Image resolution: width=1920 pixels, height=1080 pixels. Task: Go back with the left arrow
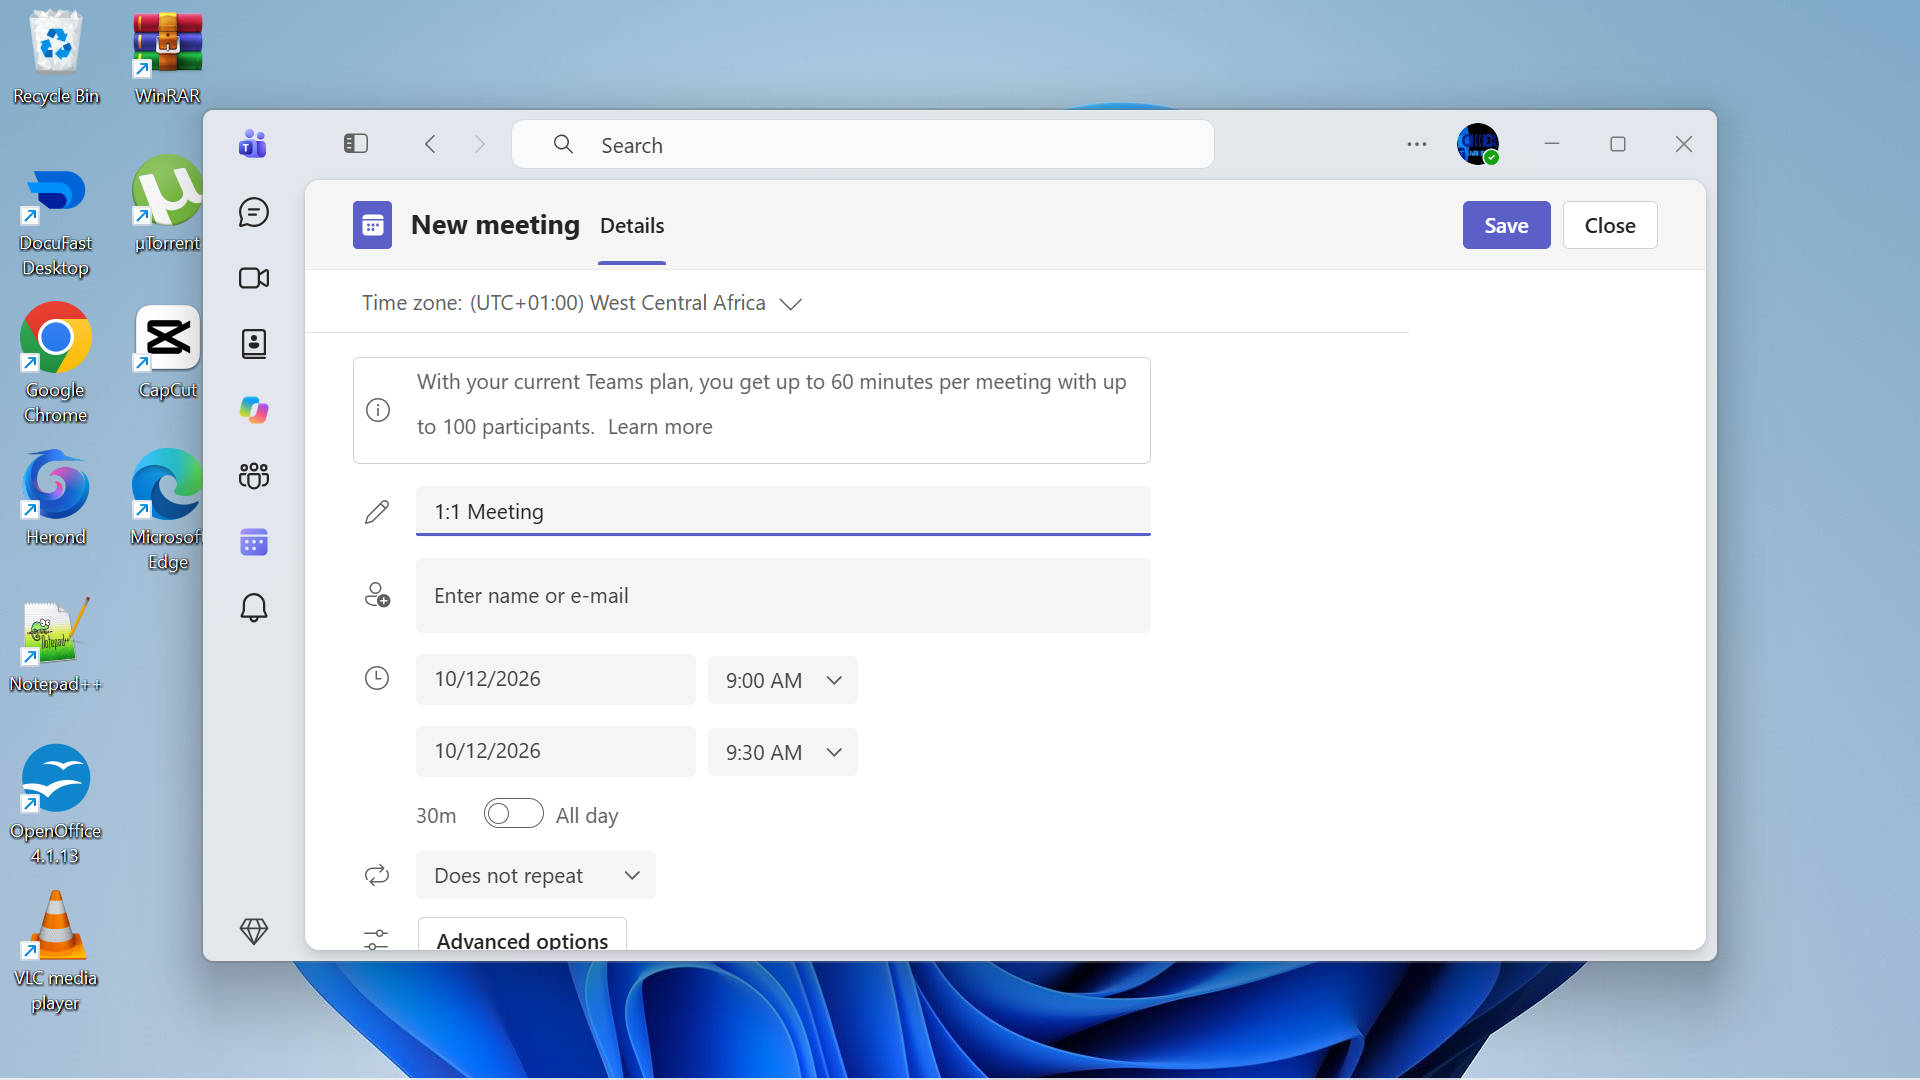click(430, 144)
